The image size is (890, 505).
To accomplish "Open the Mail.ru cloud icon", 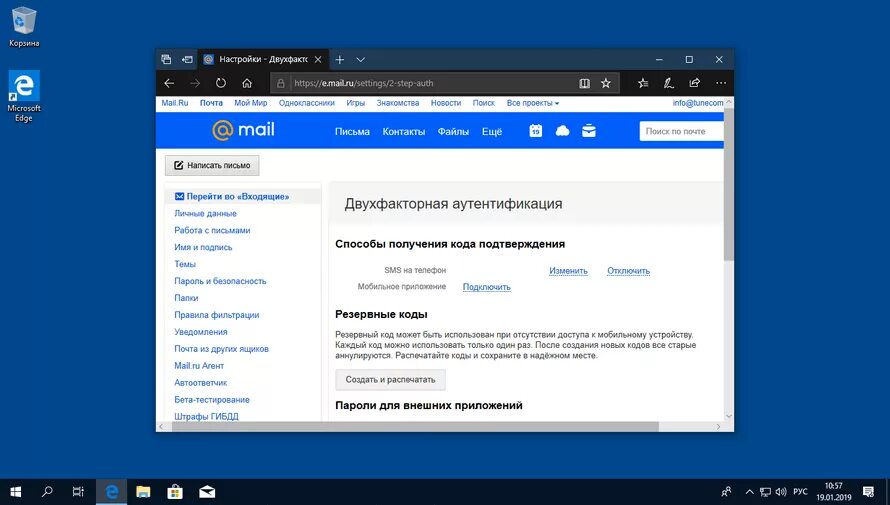I will click(562, 131).
